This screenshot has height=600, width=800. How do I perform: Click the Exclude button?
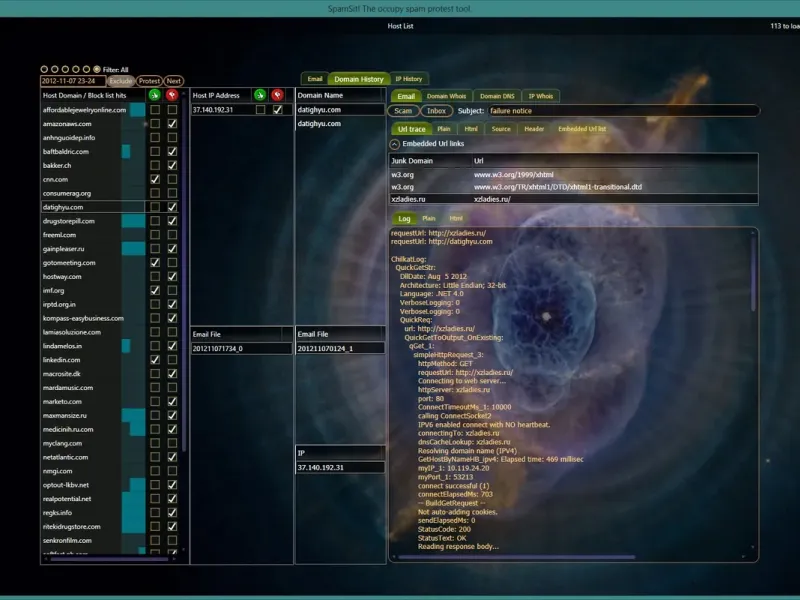[121, 81]
